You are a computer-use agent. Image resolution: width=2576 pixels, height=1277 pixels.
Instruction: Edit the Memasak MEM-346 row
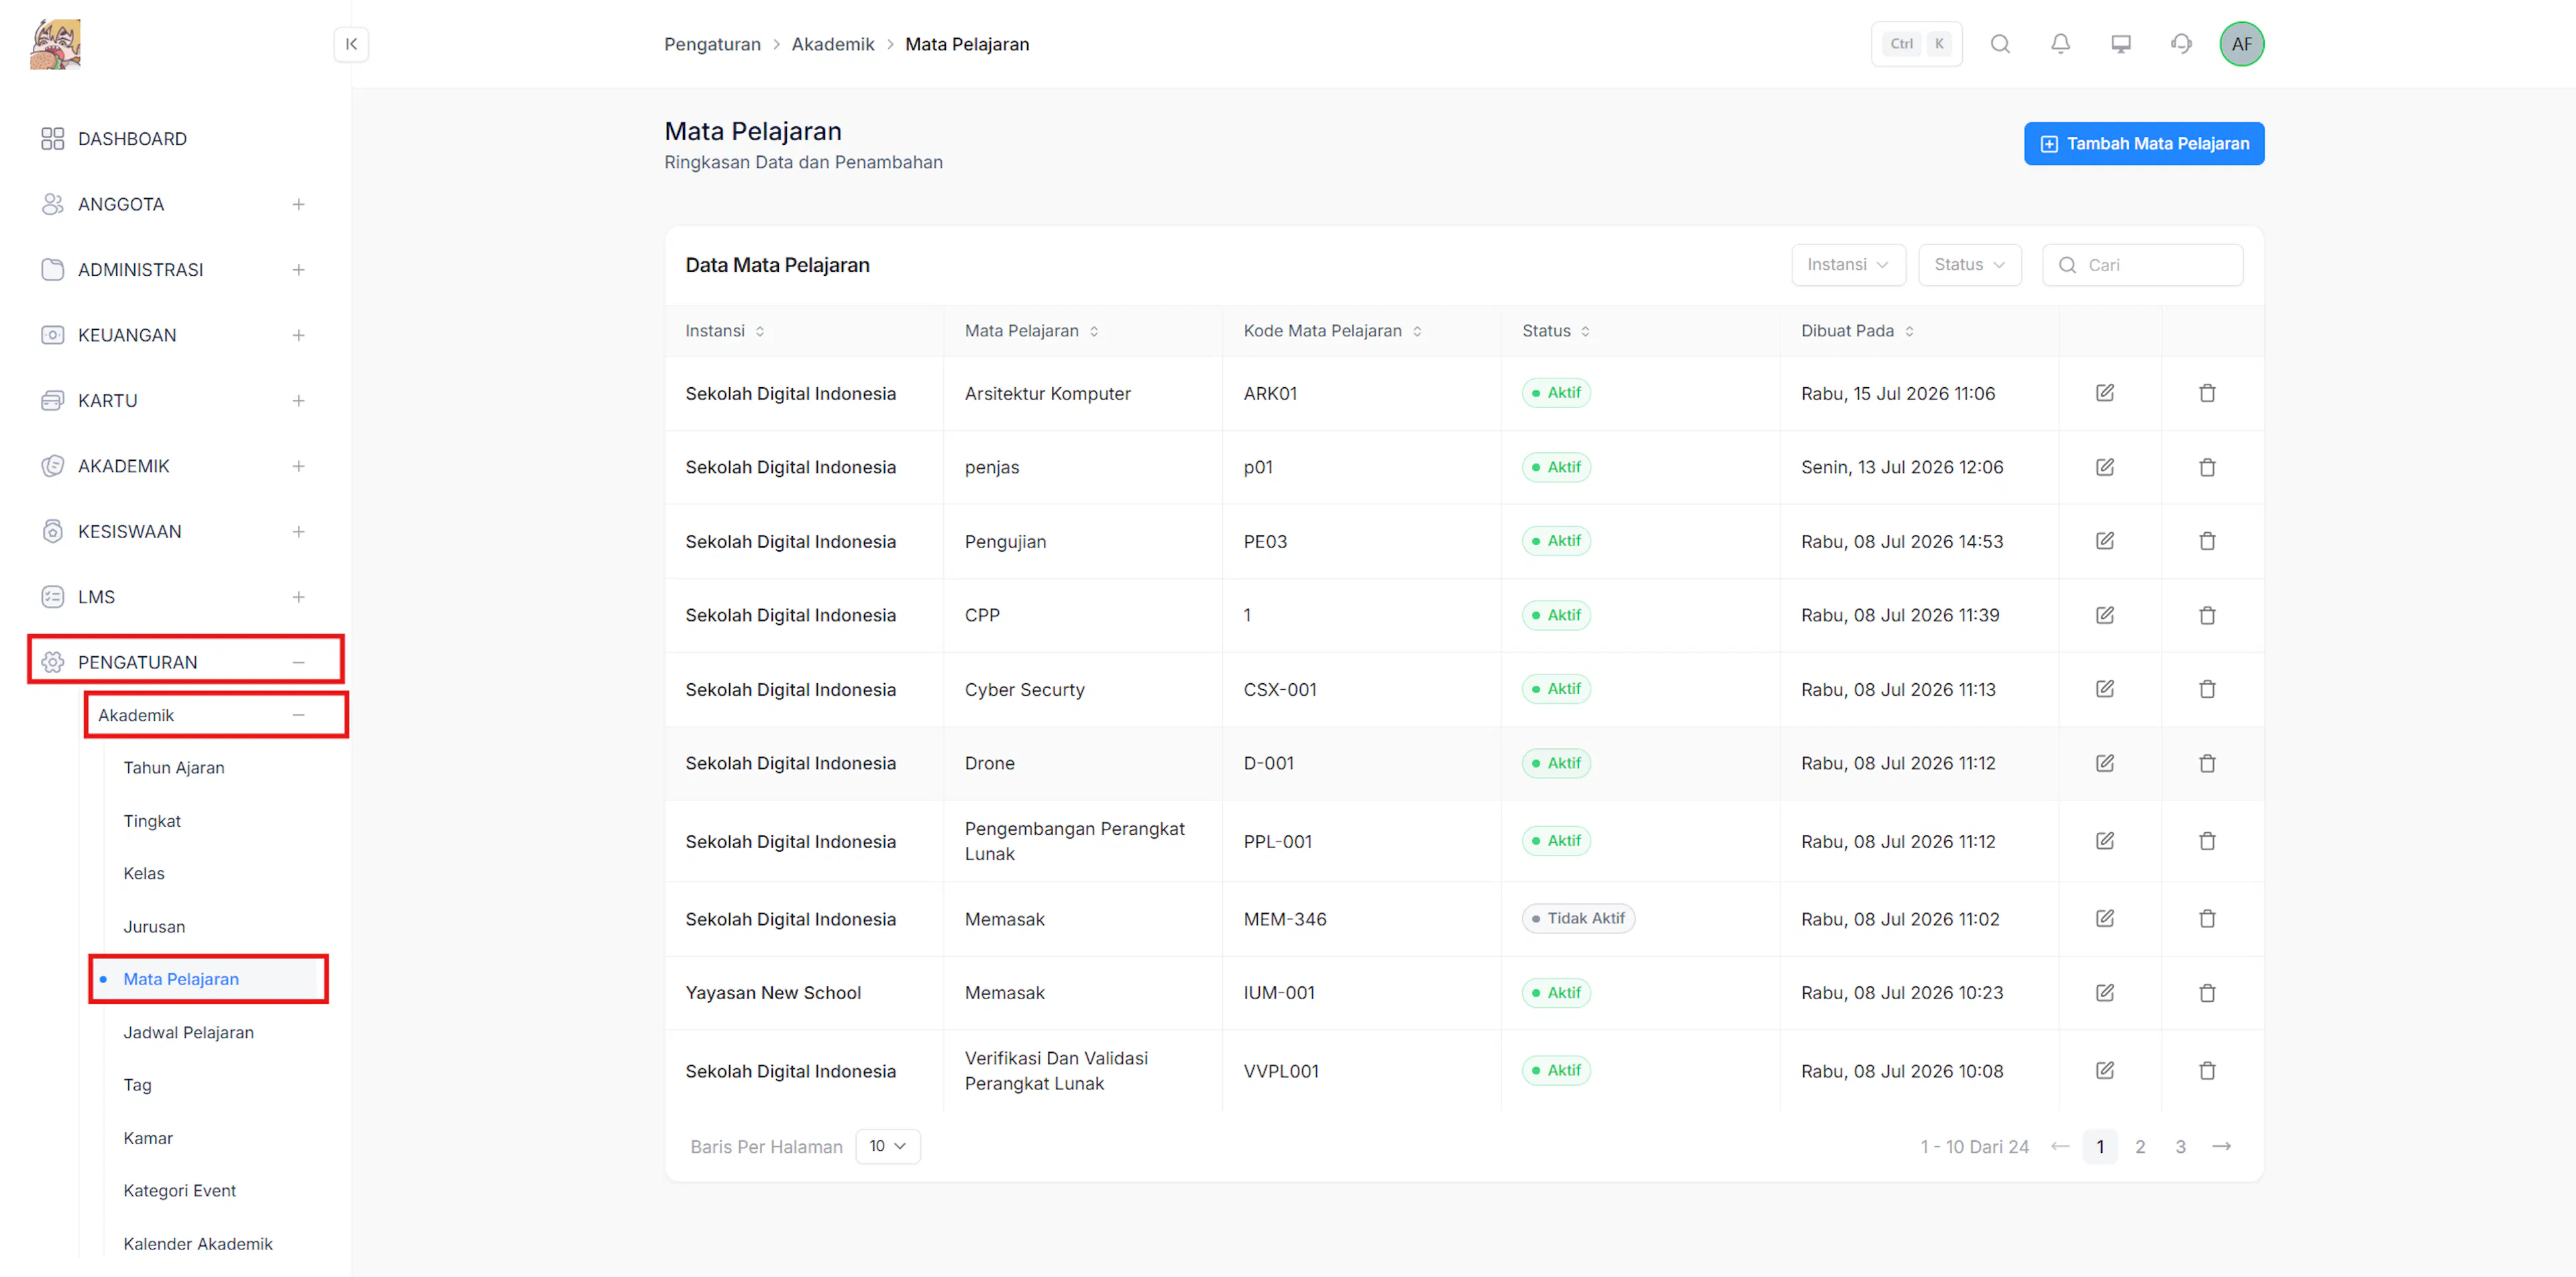[x=2104, y=918]
